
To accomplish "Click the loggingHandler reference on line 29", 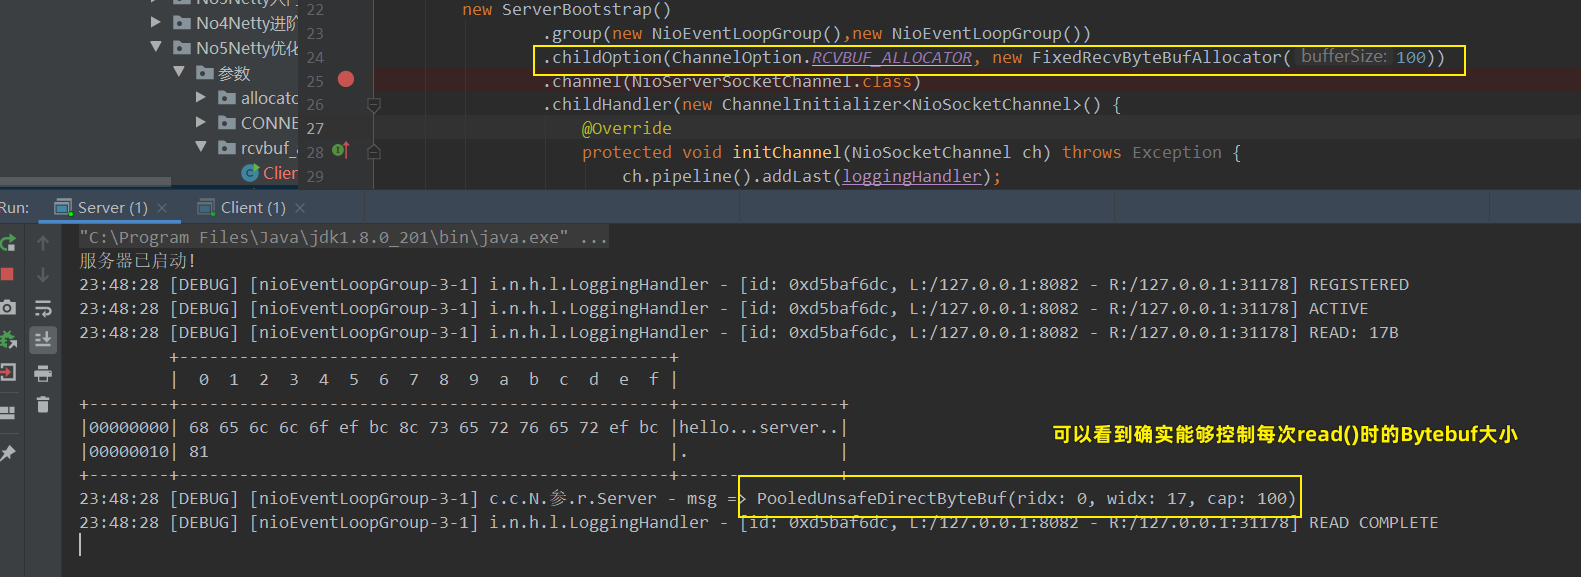I will 912,177.
